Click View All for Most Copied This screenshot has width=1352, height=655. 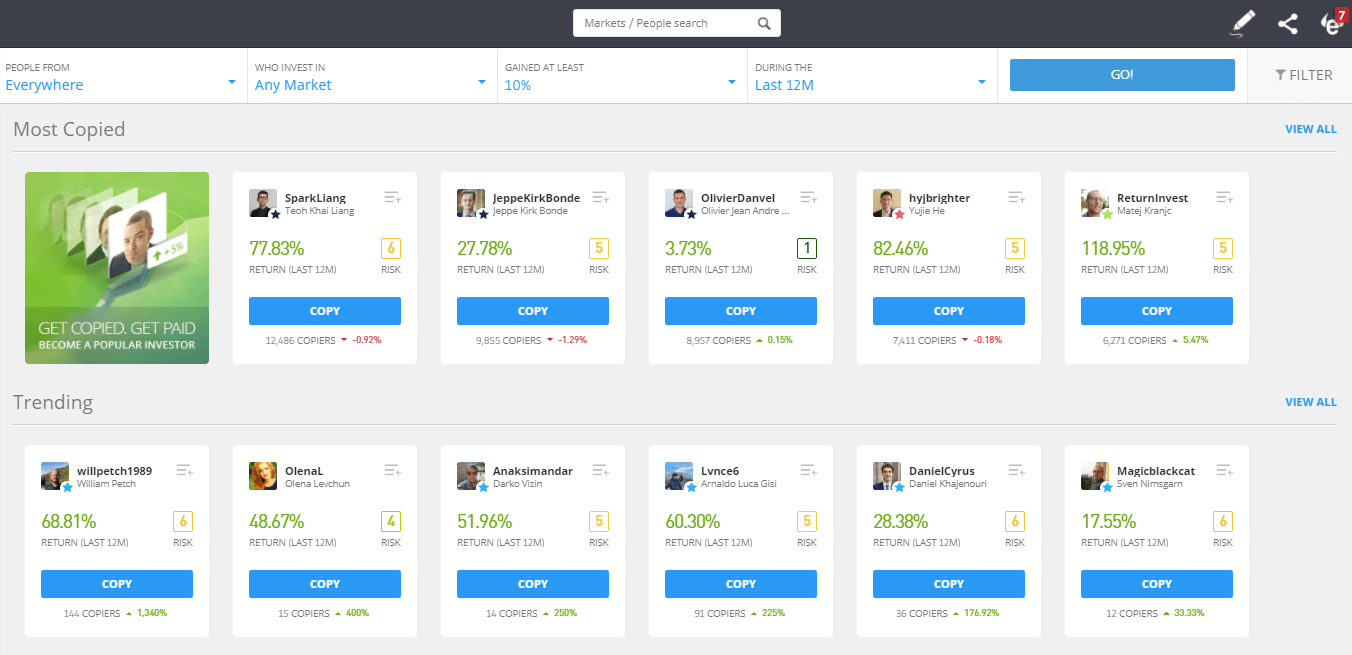click(1310, 129)
